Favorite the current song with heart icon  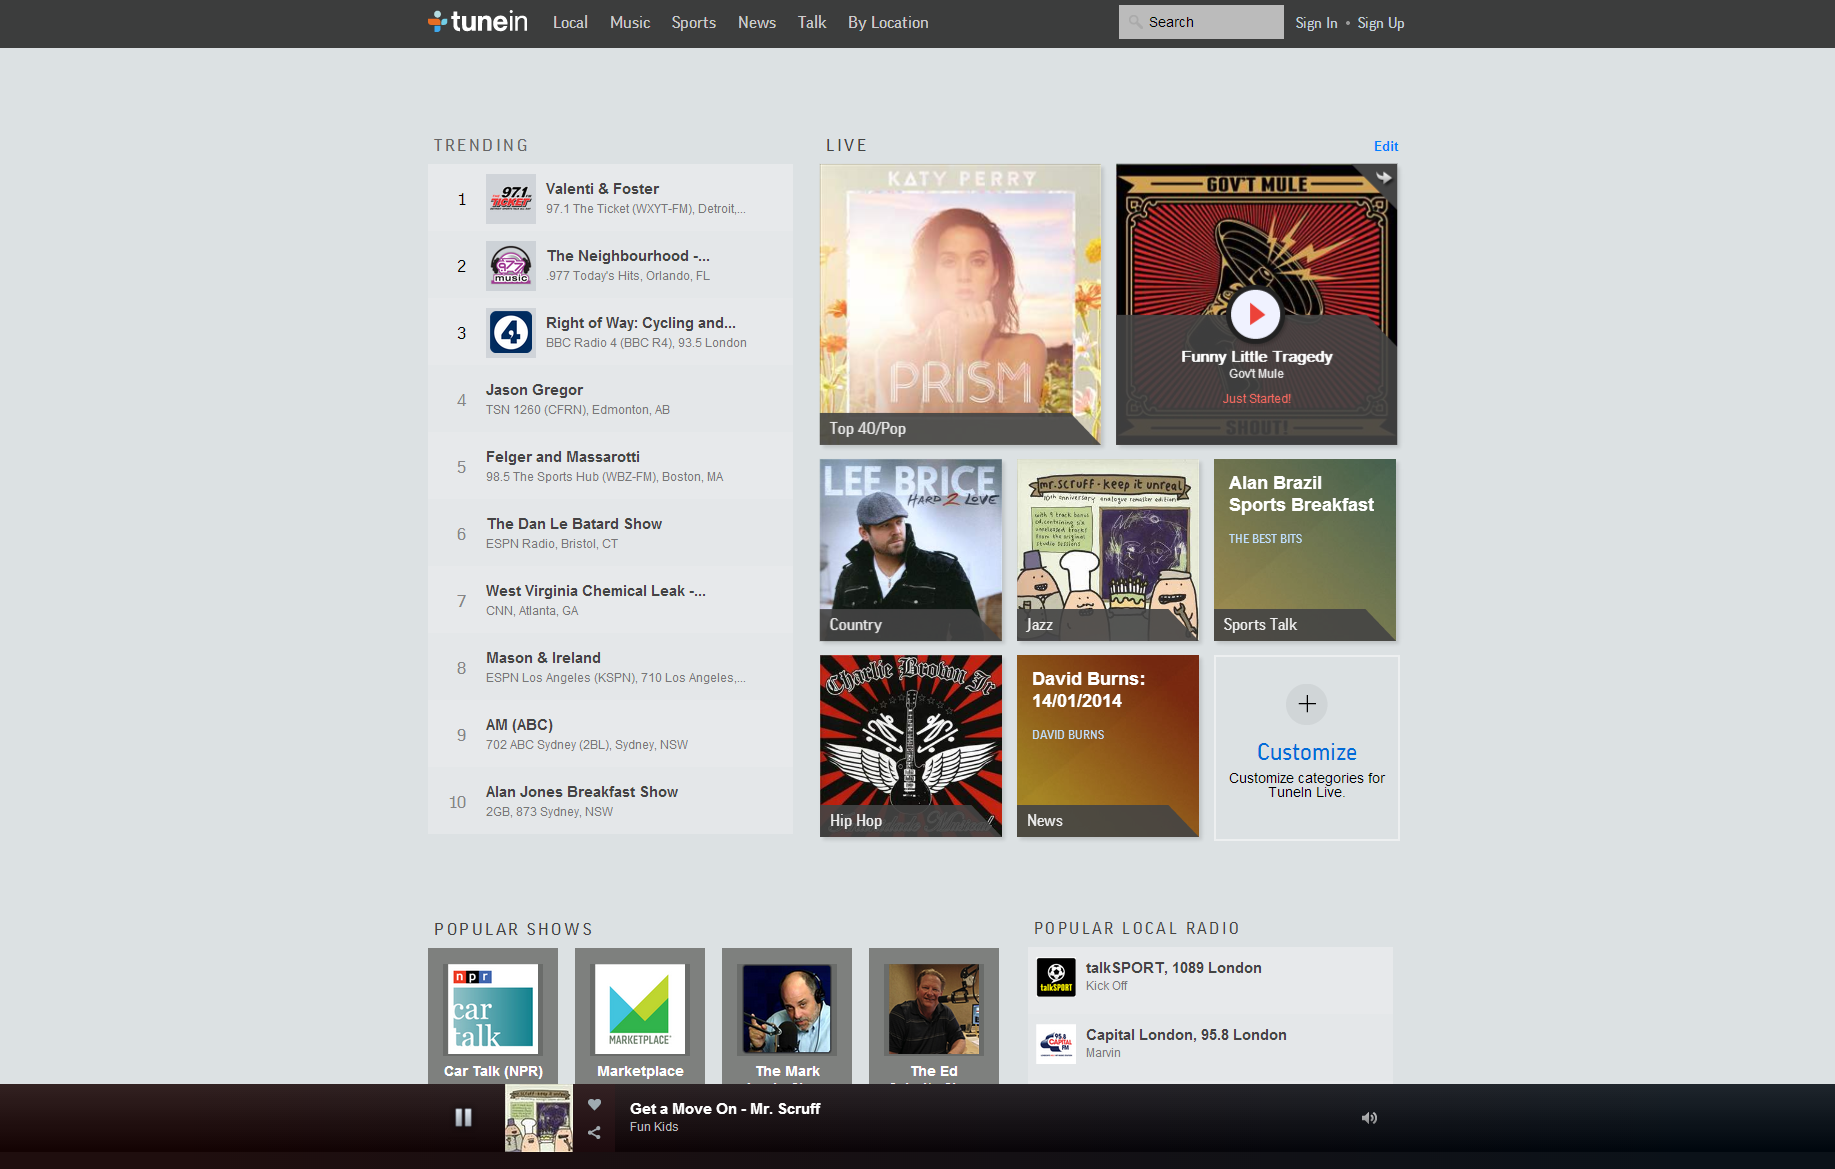594,1104
